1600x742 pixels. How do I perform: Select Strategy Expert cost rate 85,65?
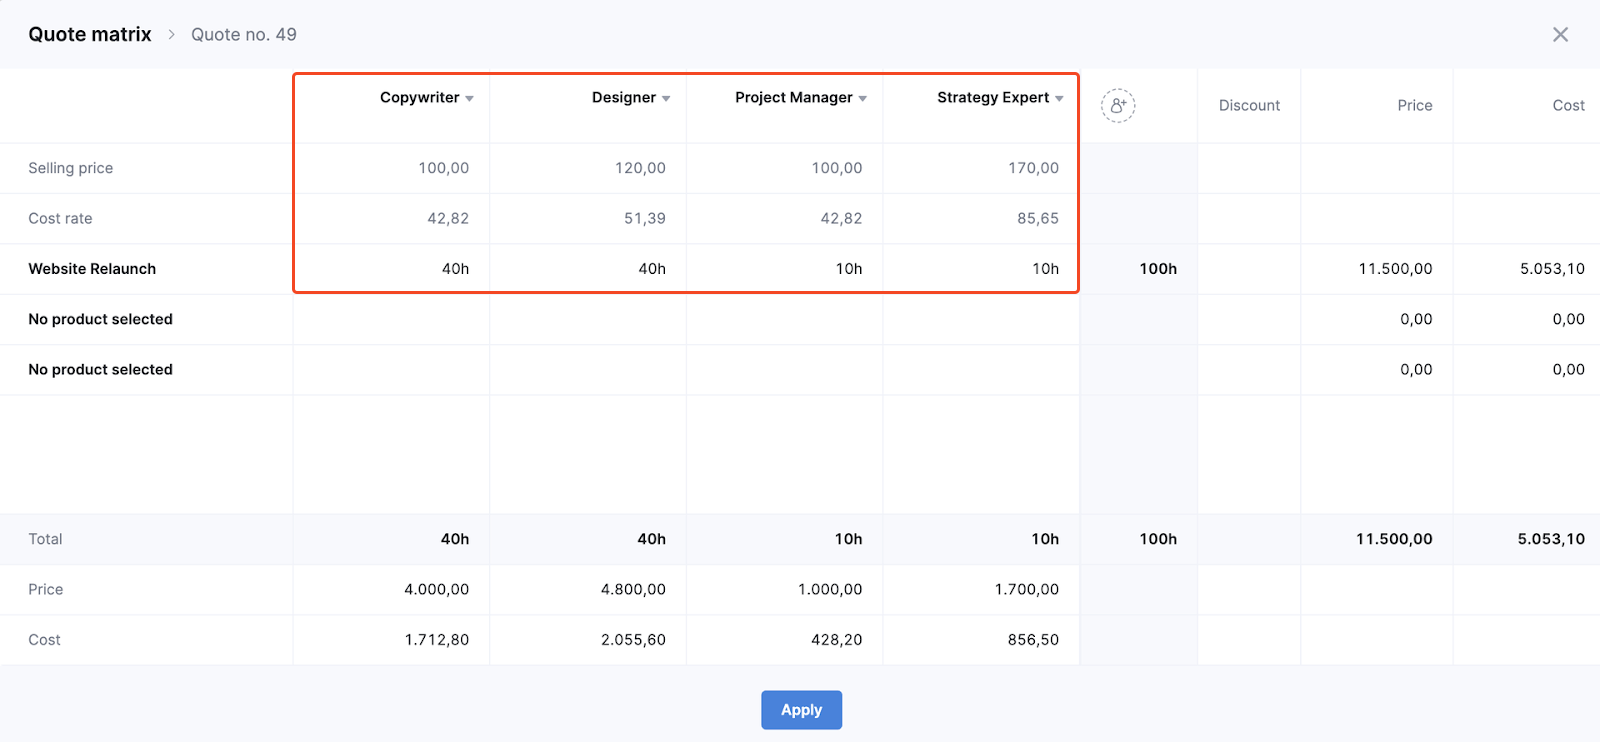tap(1038, 218)
